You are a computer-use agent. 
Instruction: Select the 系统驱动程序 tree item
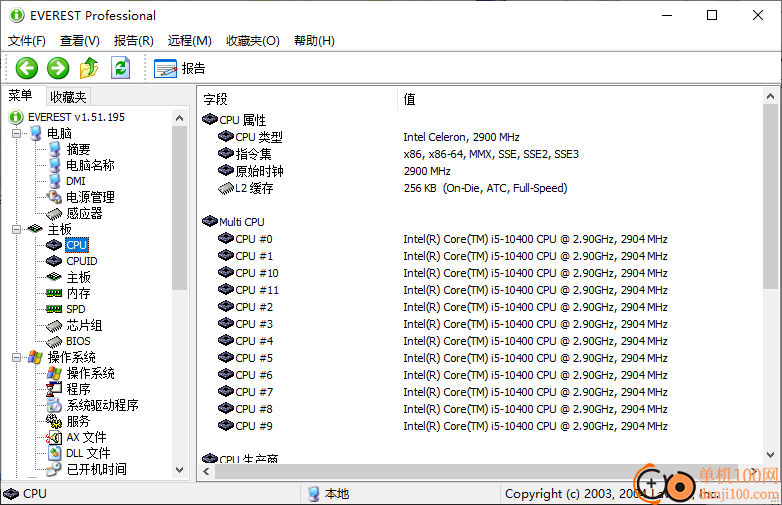point(102,405)
